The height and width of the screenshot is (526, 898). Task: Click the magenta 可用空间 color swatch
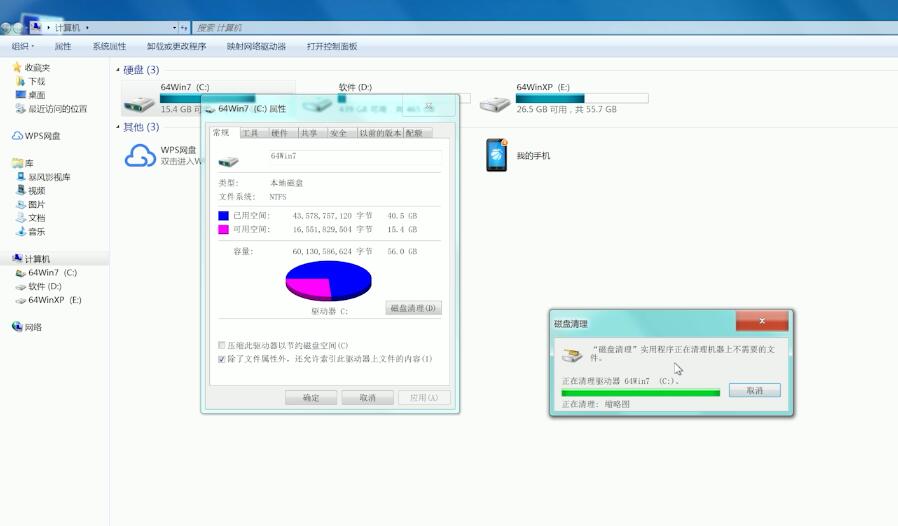(x=223, y=229)
